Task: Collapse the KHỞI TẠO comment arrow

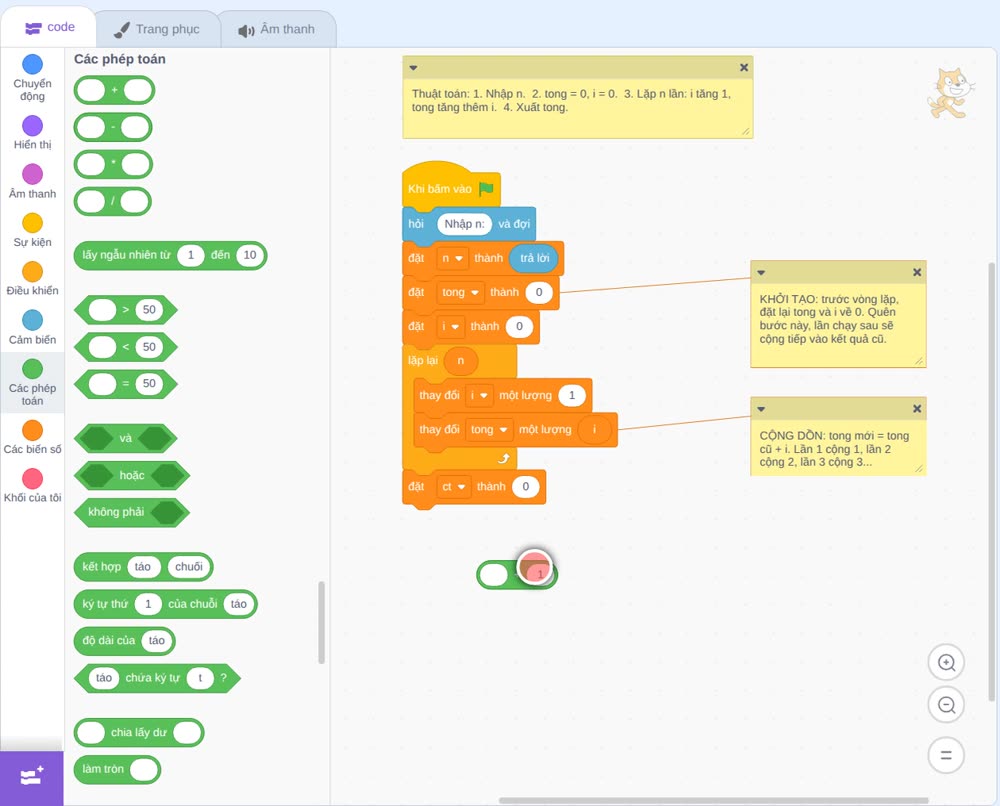Action: pyautogui.click(x=761, y=273)
